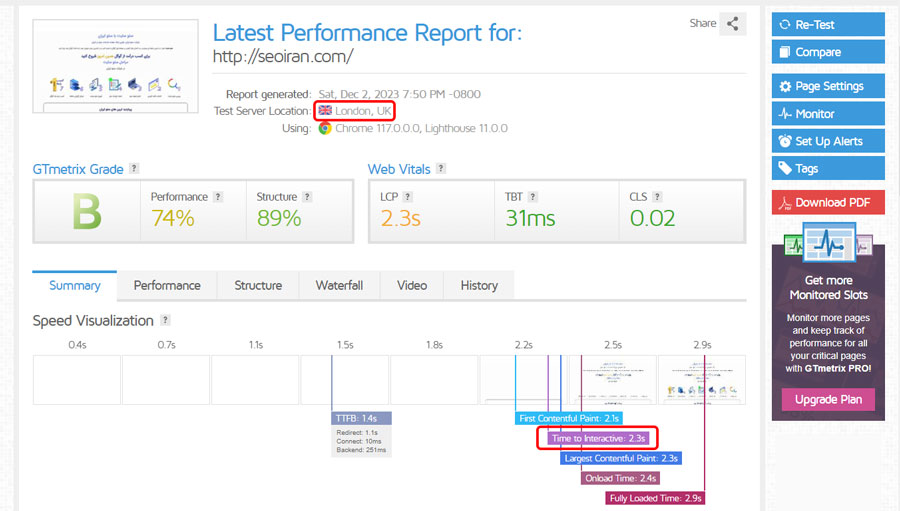
Task: Click the 2.3s LCP value
Action: (x=401, y=218)
